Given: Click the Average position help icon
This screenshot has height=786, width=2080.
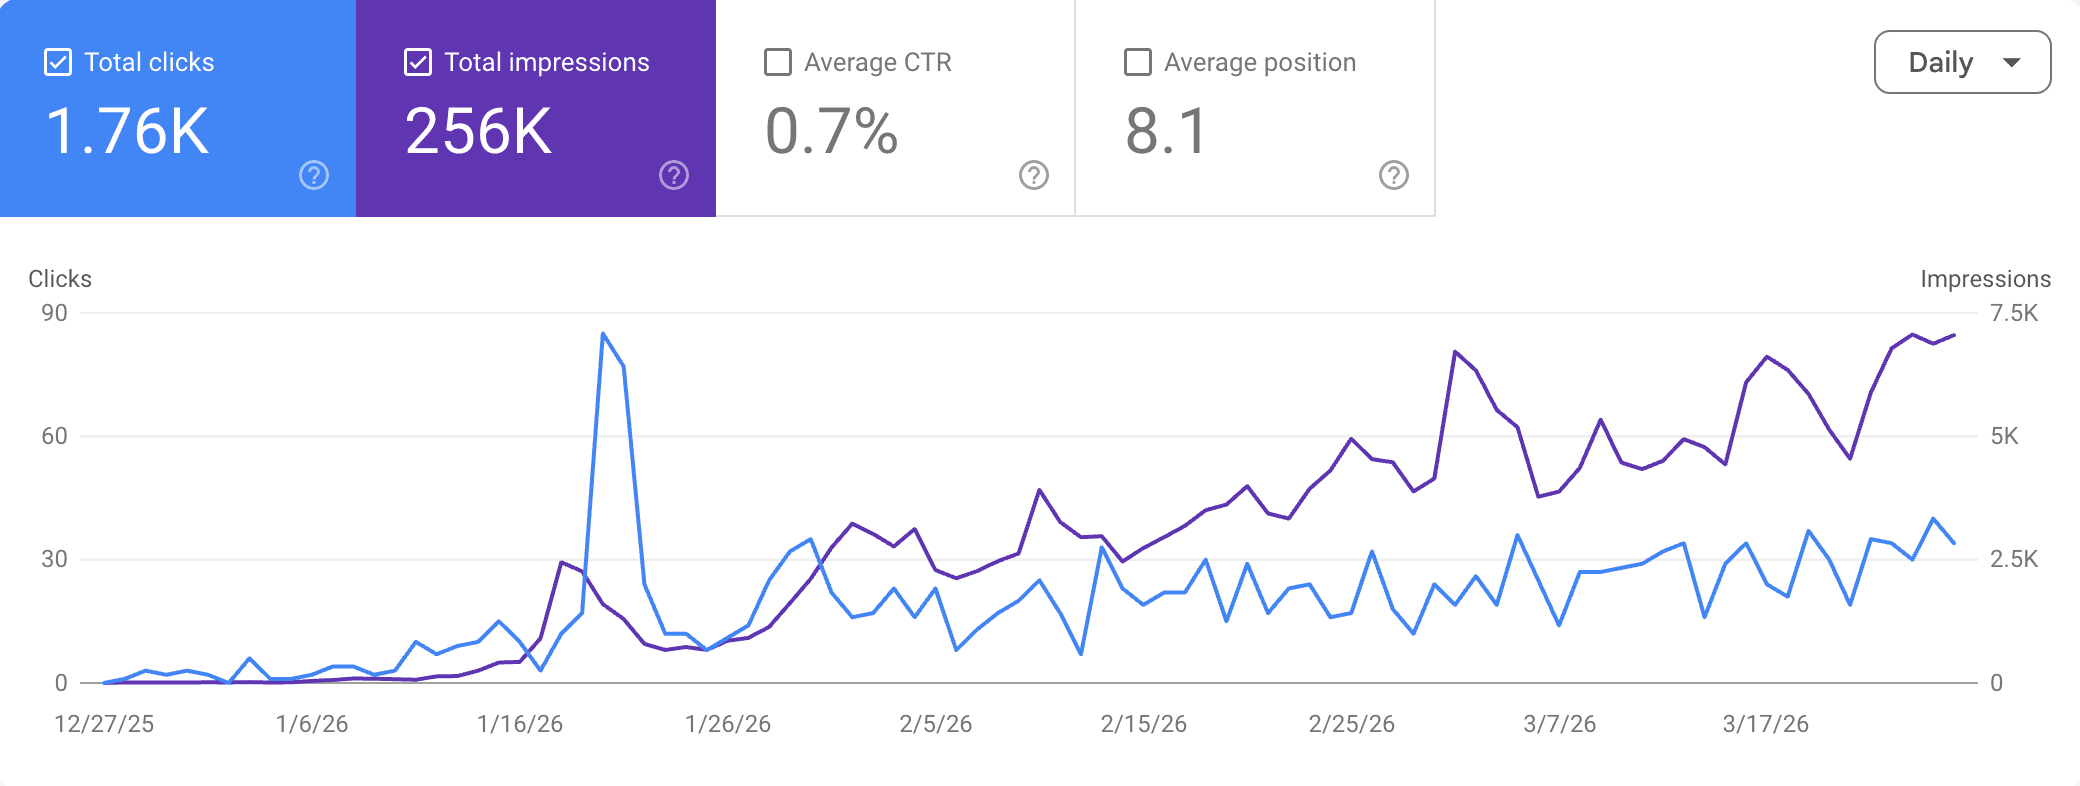Looking at the screenshot, I should coord(1393,175).
